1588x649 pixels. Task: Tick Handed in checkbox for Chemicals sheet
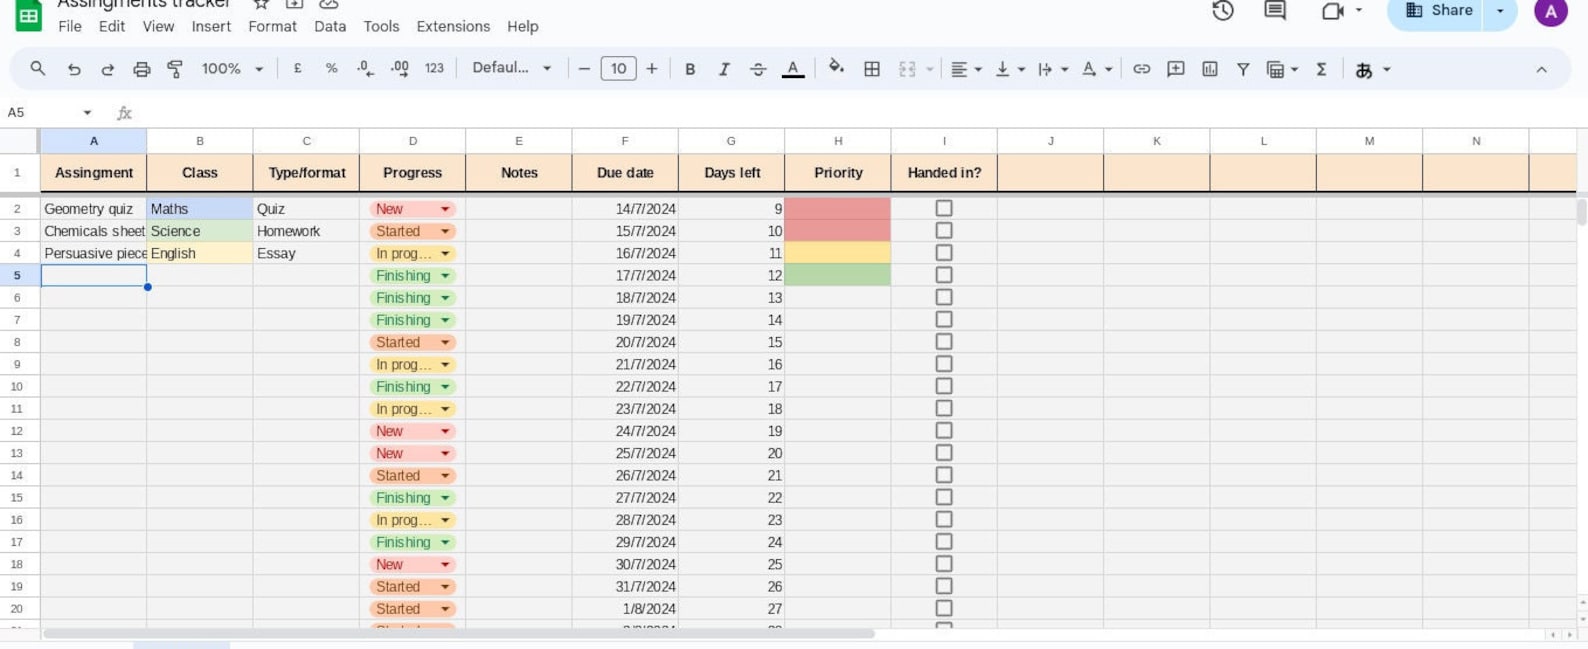coord(944,230)
